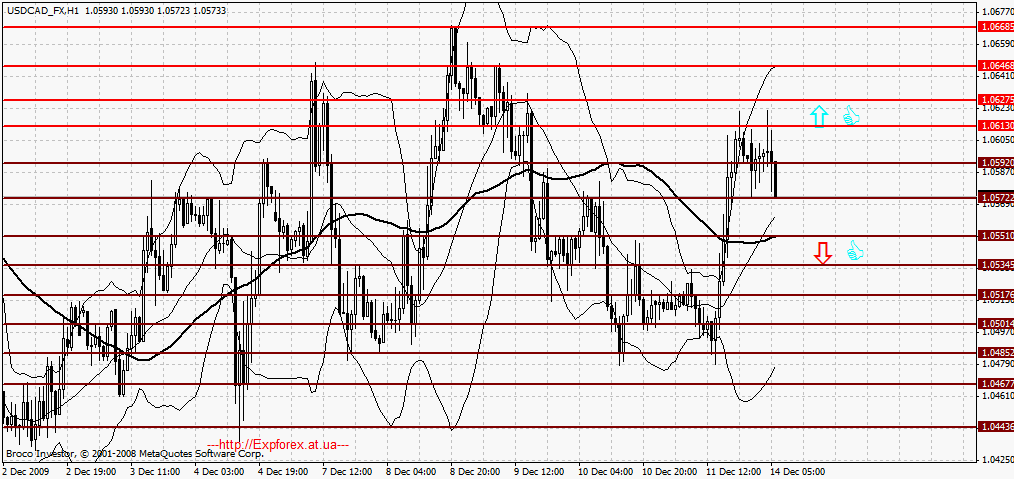Click the 14 Dec 05:00 time label
The width and height of the screenshot is (1014, 479).
[799, 473]
